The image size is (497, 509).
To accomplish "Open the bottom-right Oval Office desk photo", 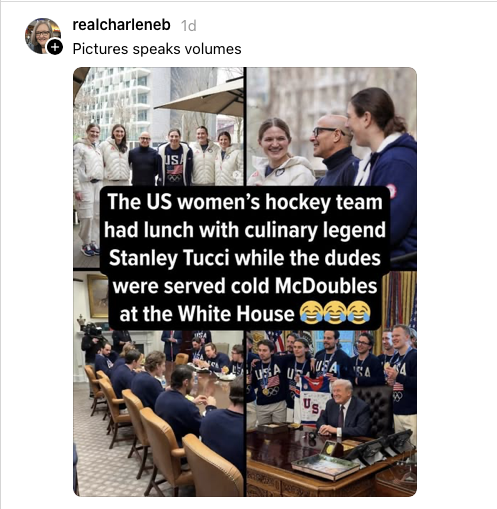I will [x=332, y=413].
